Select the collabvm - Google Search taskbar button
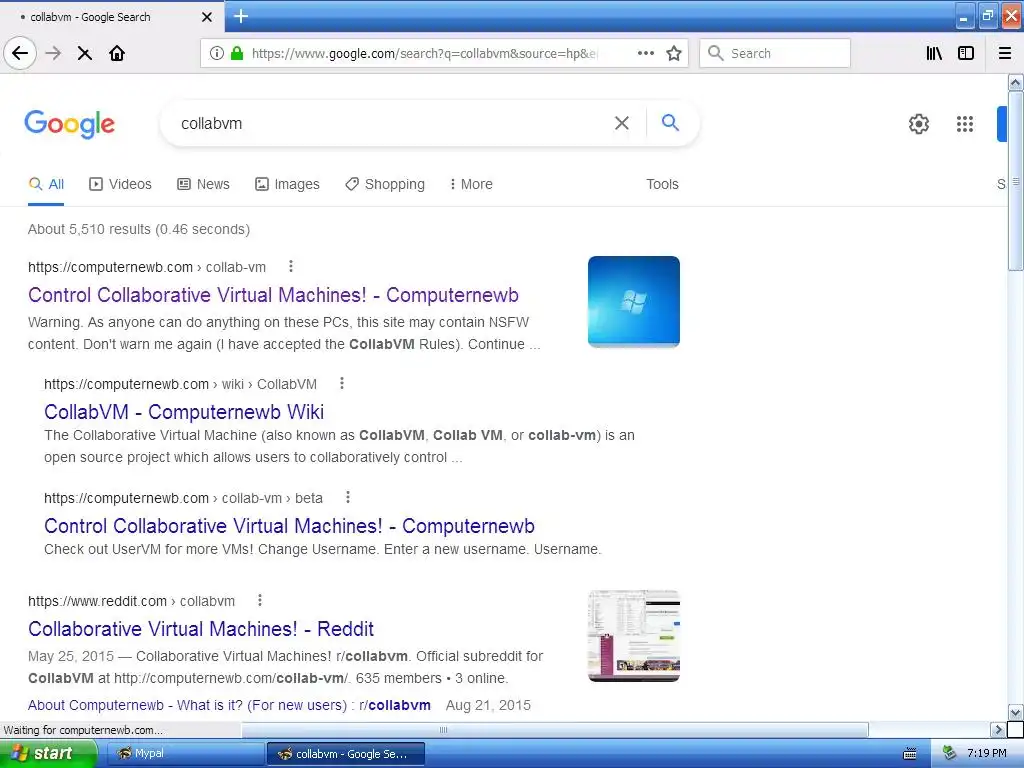 [x=345, y=754]
